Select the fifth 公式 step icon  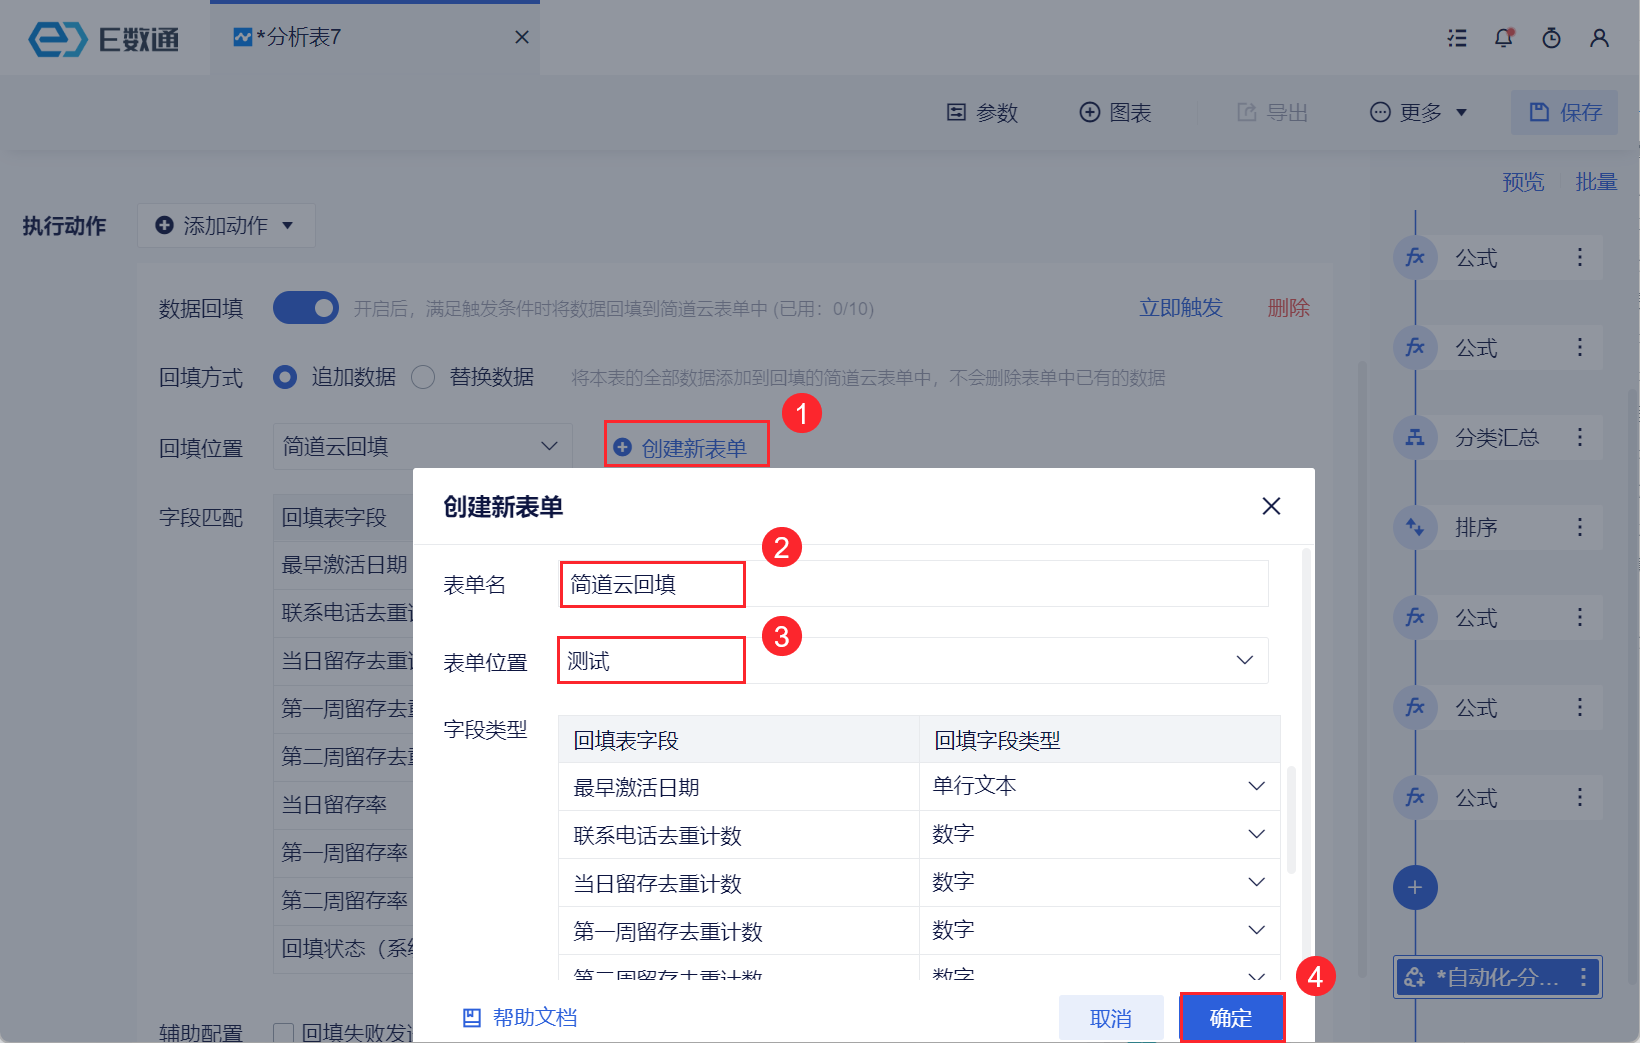coord(1415,798)
